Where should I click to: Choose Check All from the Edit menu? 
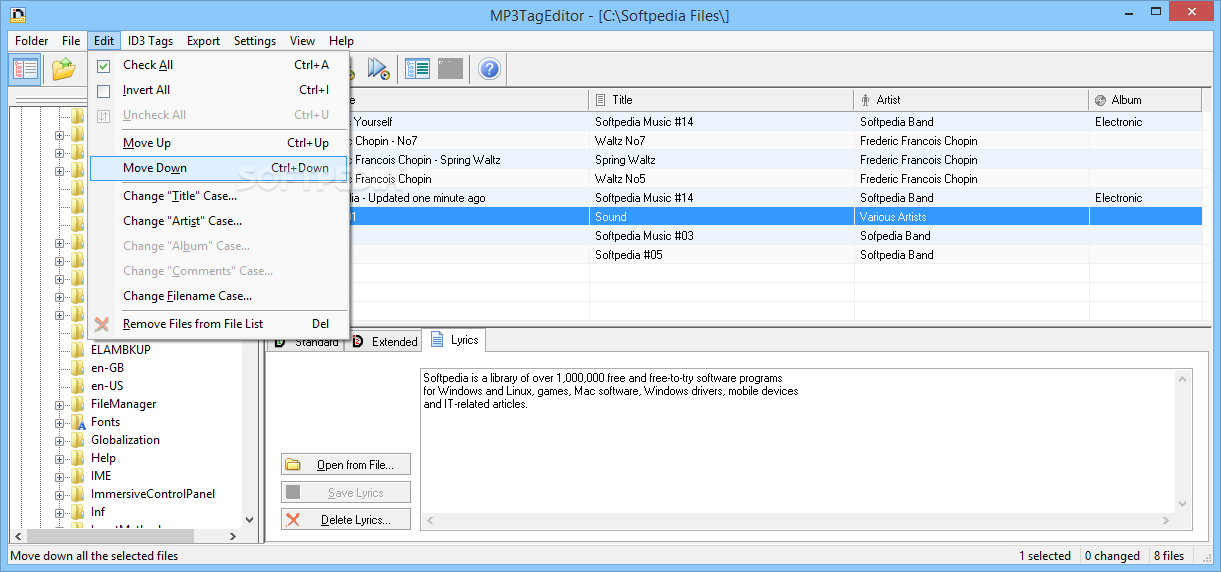[218, 65]
